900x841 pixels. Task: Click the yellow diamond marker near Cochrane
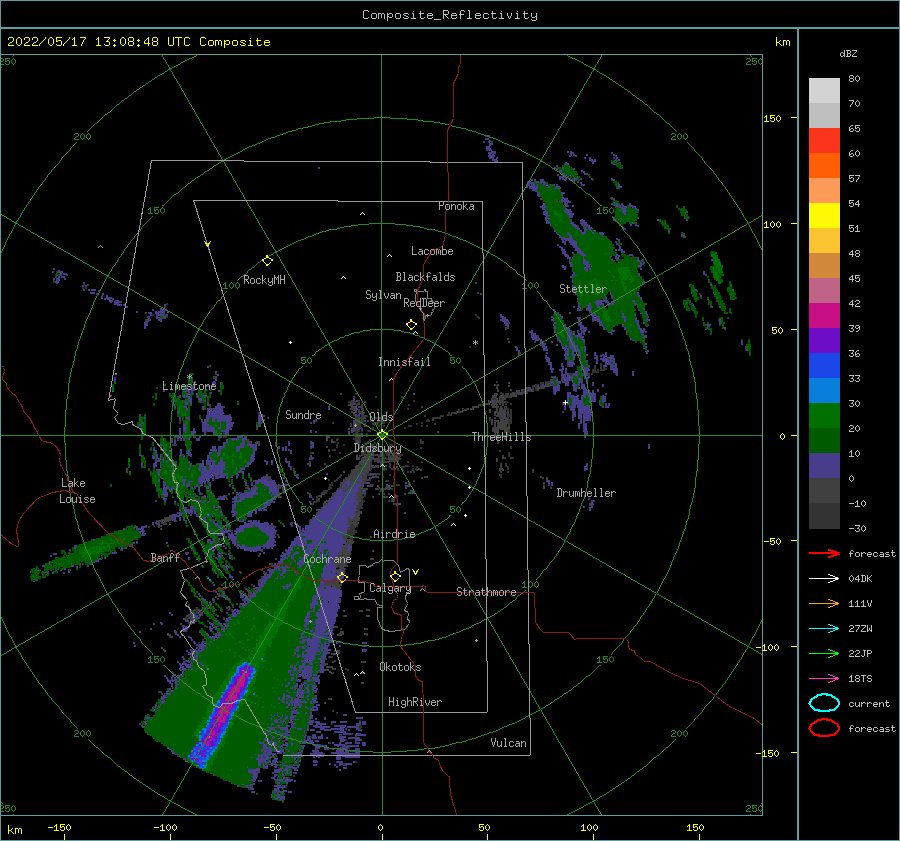[x=342, y=577]
